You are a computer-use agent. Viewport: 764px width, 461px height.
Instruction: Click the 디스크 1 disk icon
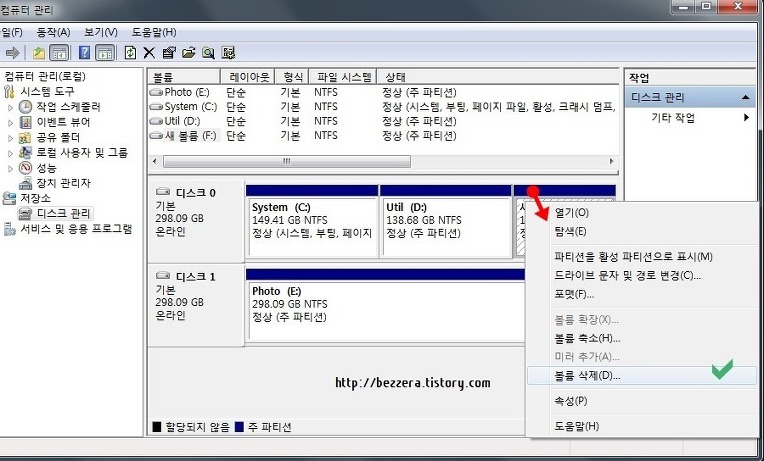click(163, 276)
